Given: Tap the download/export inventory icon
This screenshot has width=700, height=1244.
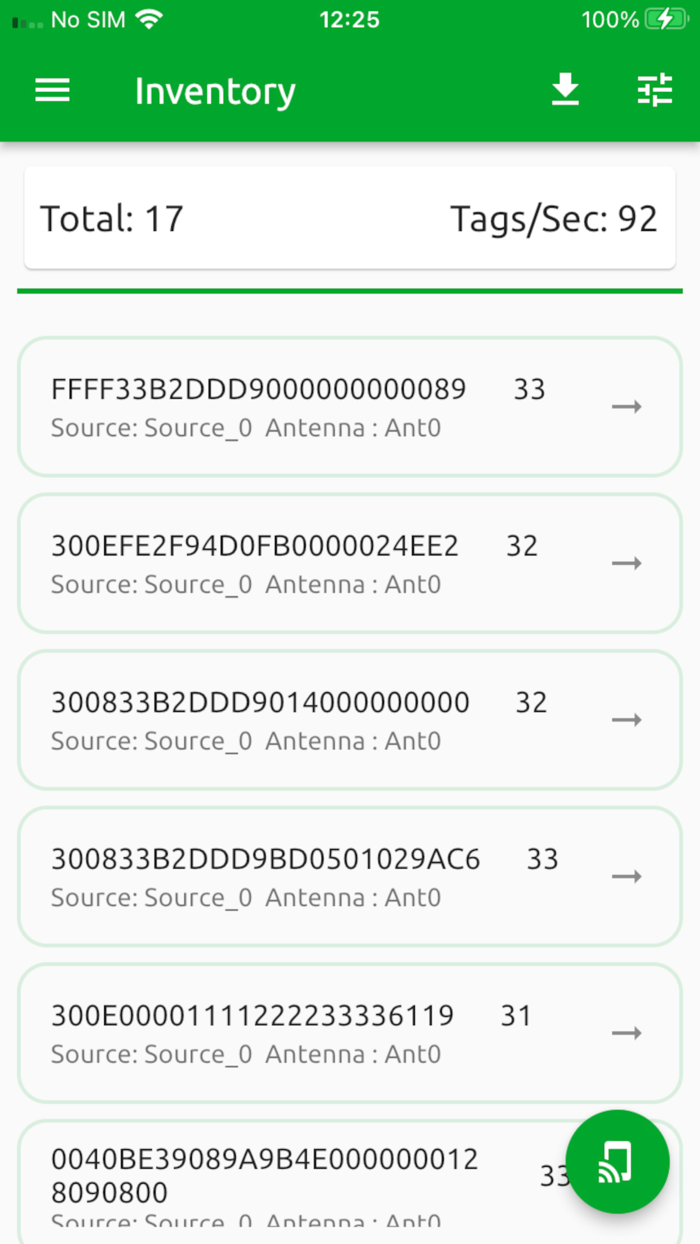Looking at the screenshot, I should click(565, 91).
